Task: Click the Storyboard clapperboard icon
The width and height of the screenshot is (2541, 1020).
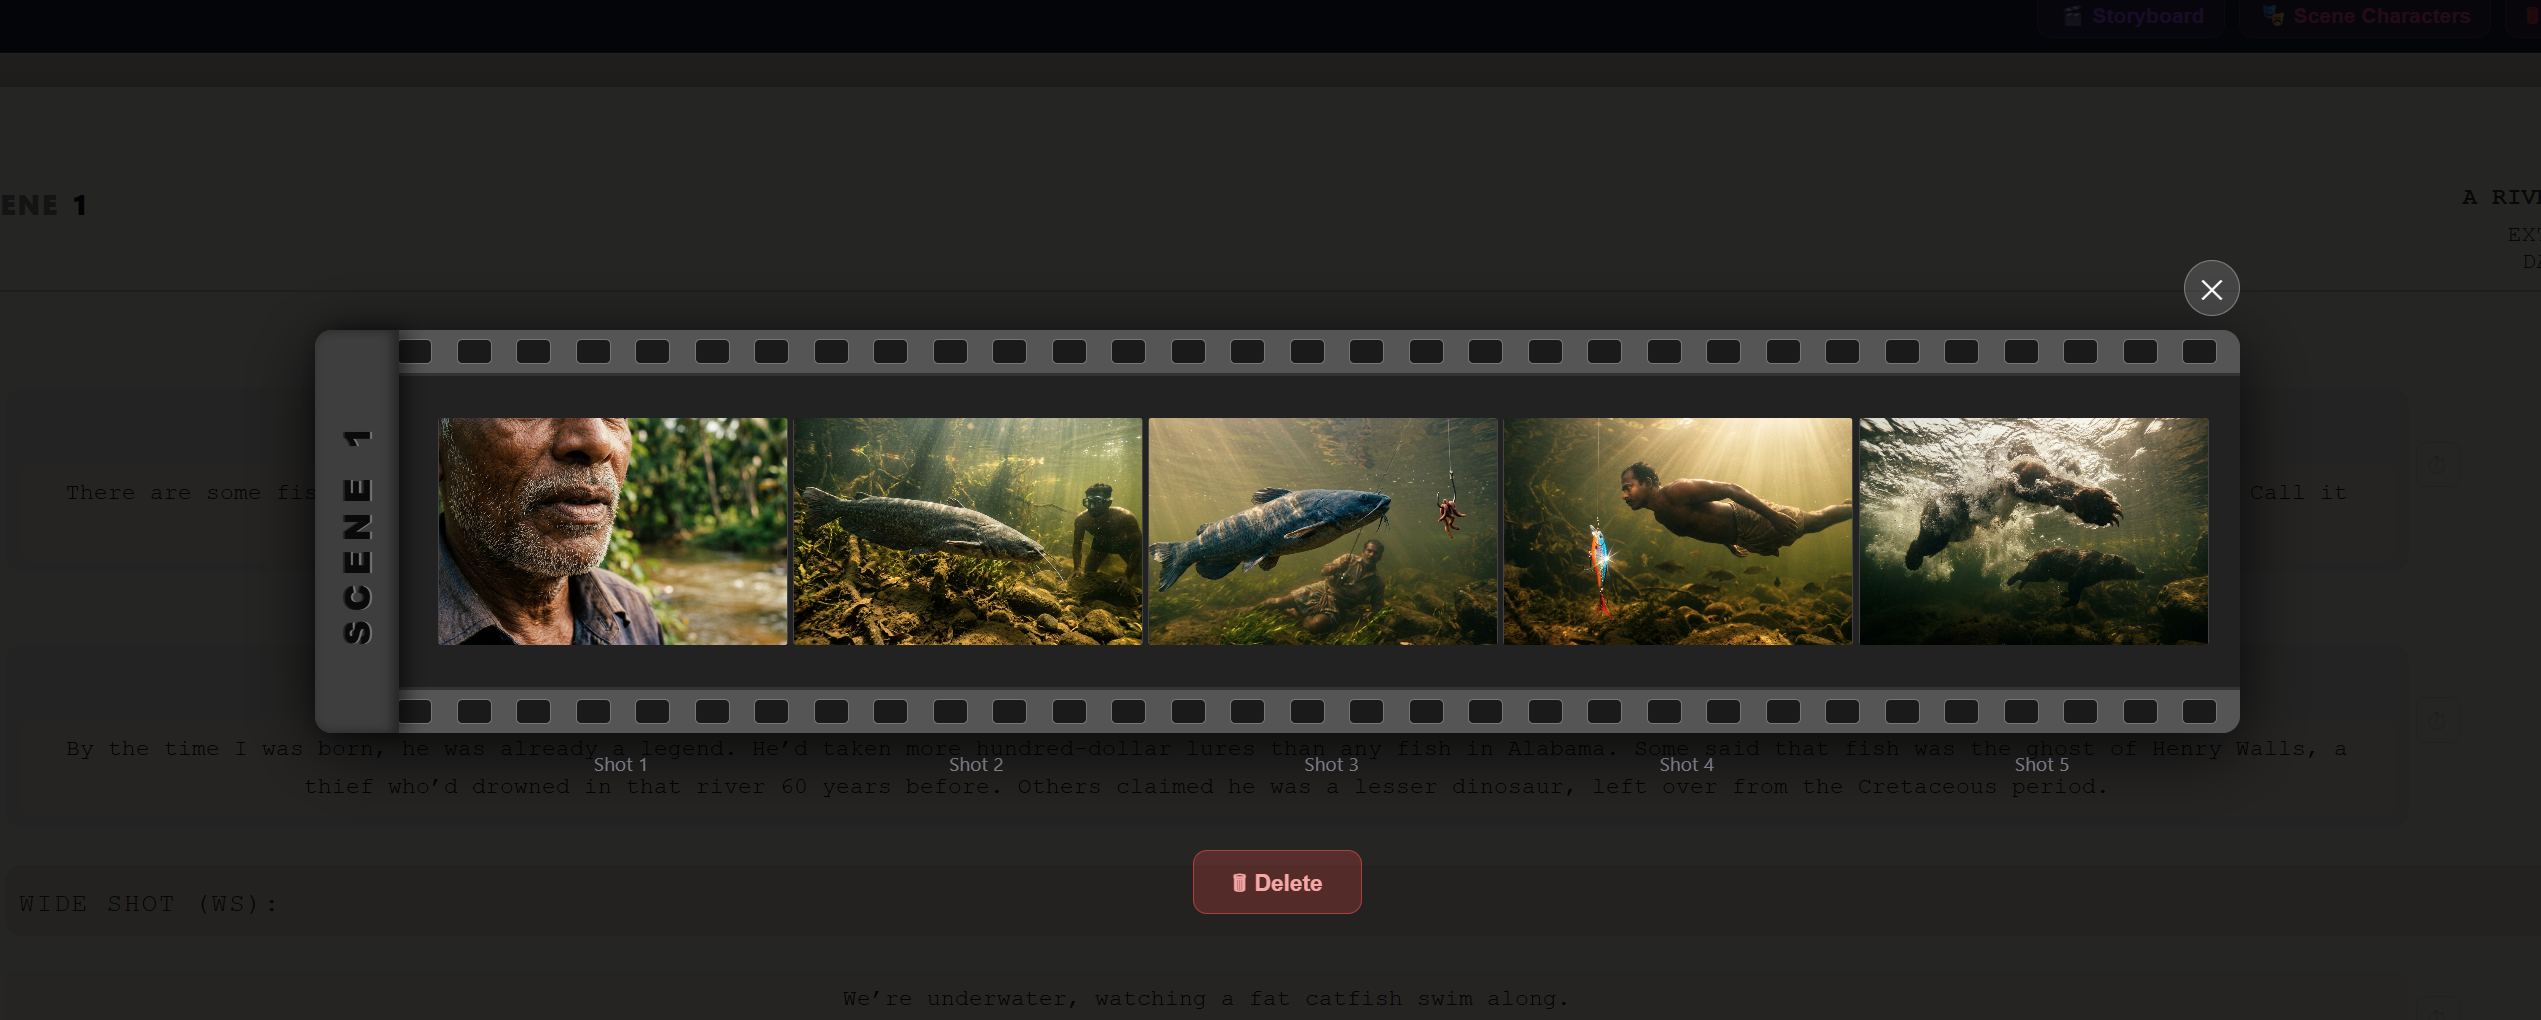Action: pos(2073,16)
